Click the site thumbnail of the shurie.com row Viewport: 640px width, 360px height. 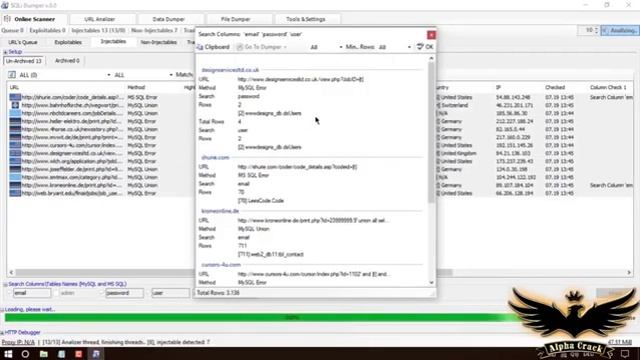(15, 97)
